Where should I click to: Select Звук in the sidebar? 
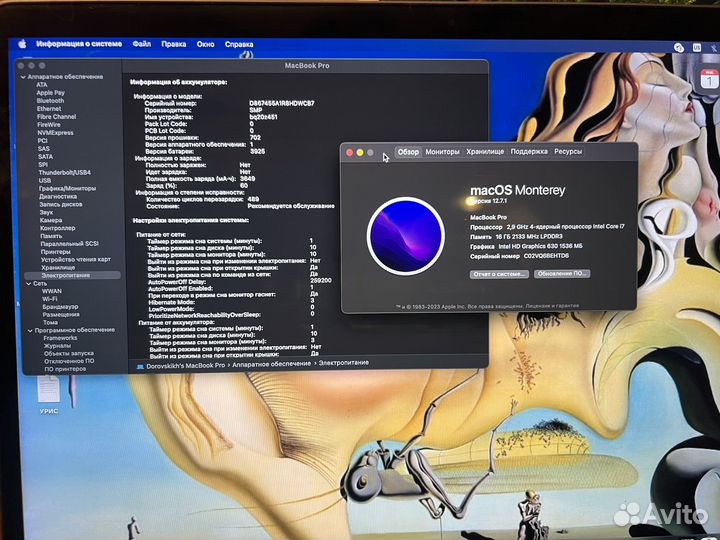click(46, 212)
